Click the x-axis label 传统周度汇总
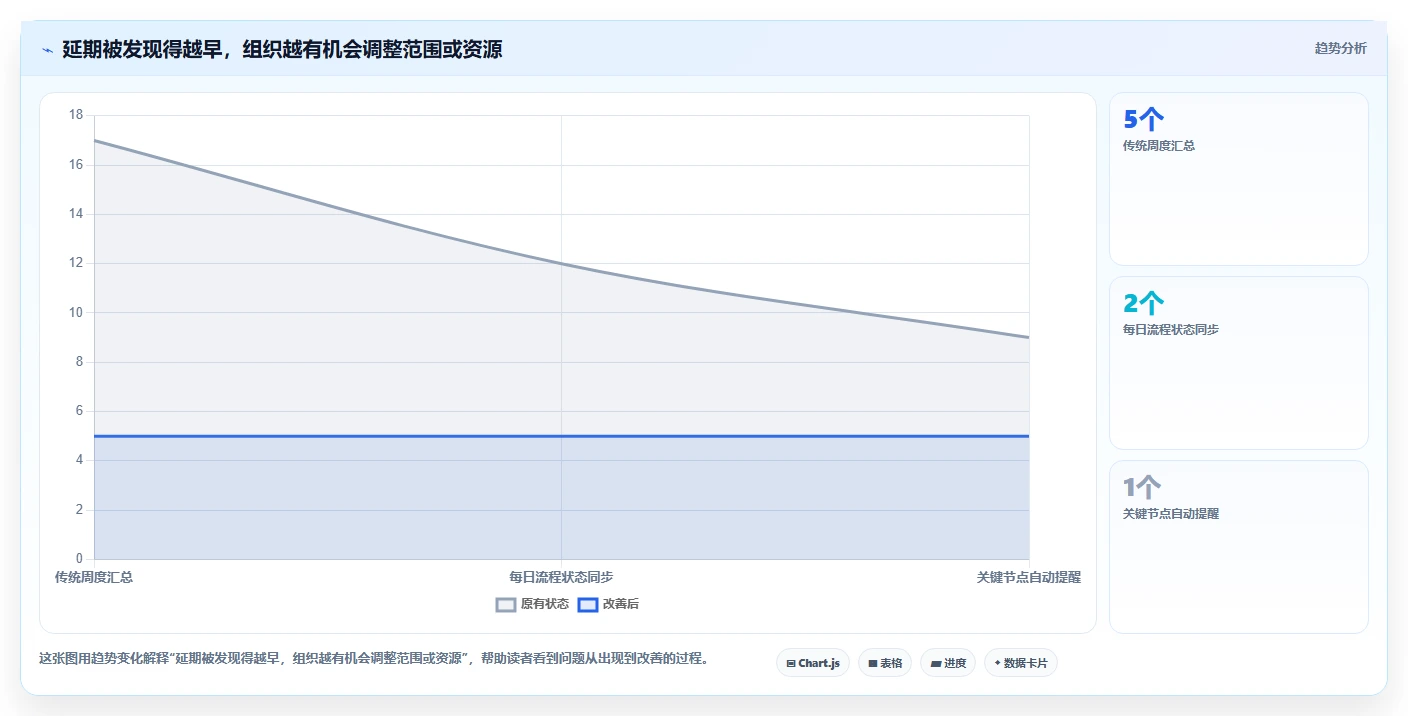Viewport: 1408px width, 716px height. coord(94,577)
